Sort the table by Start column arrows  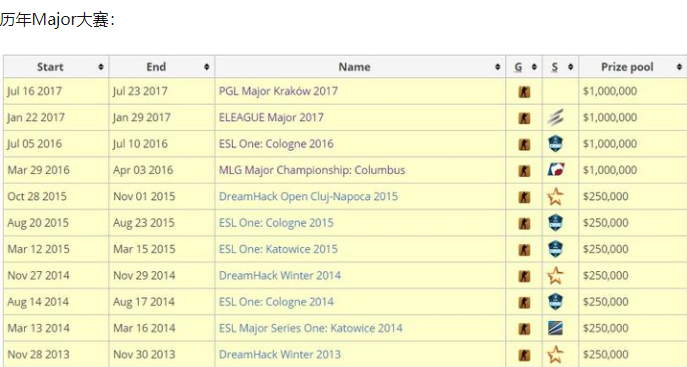101,67
